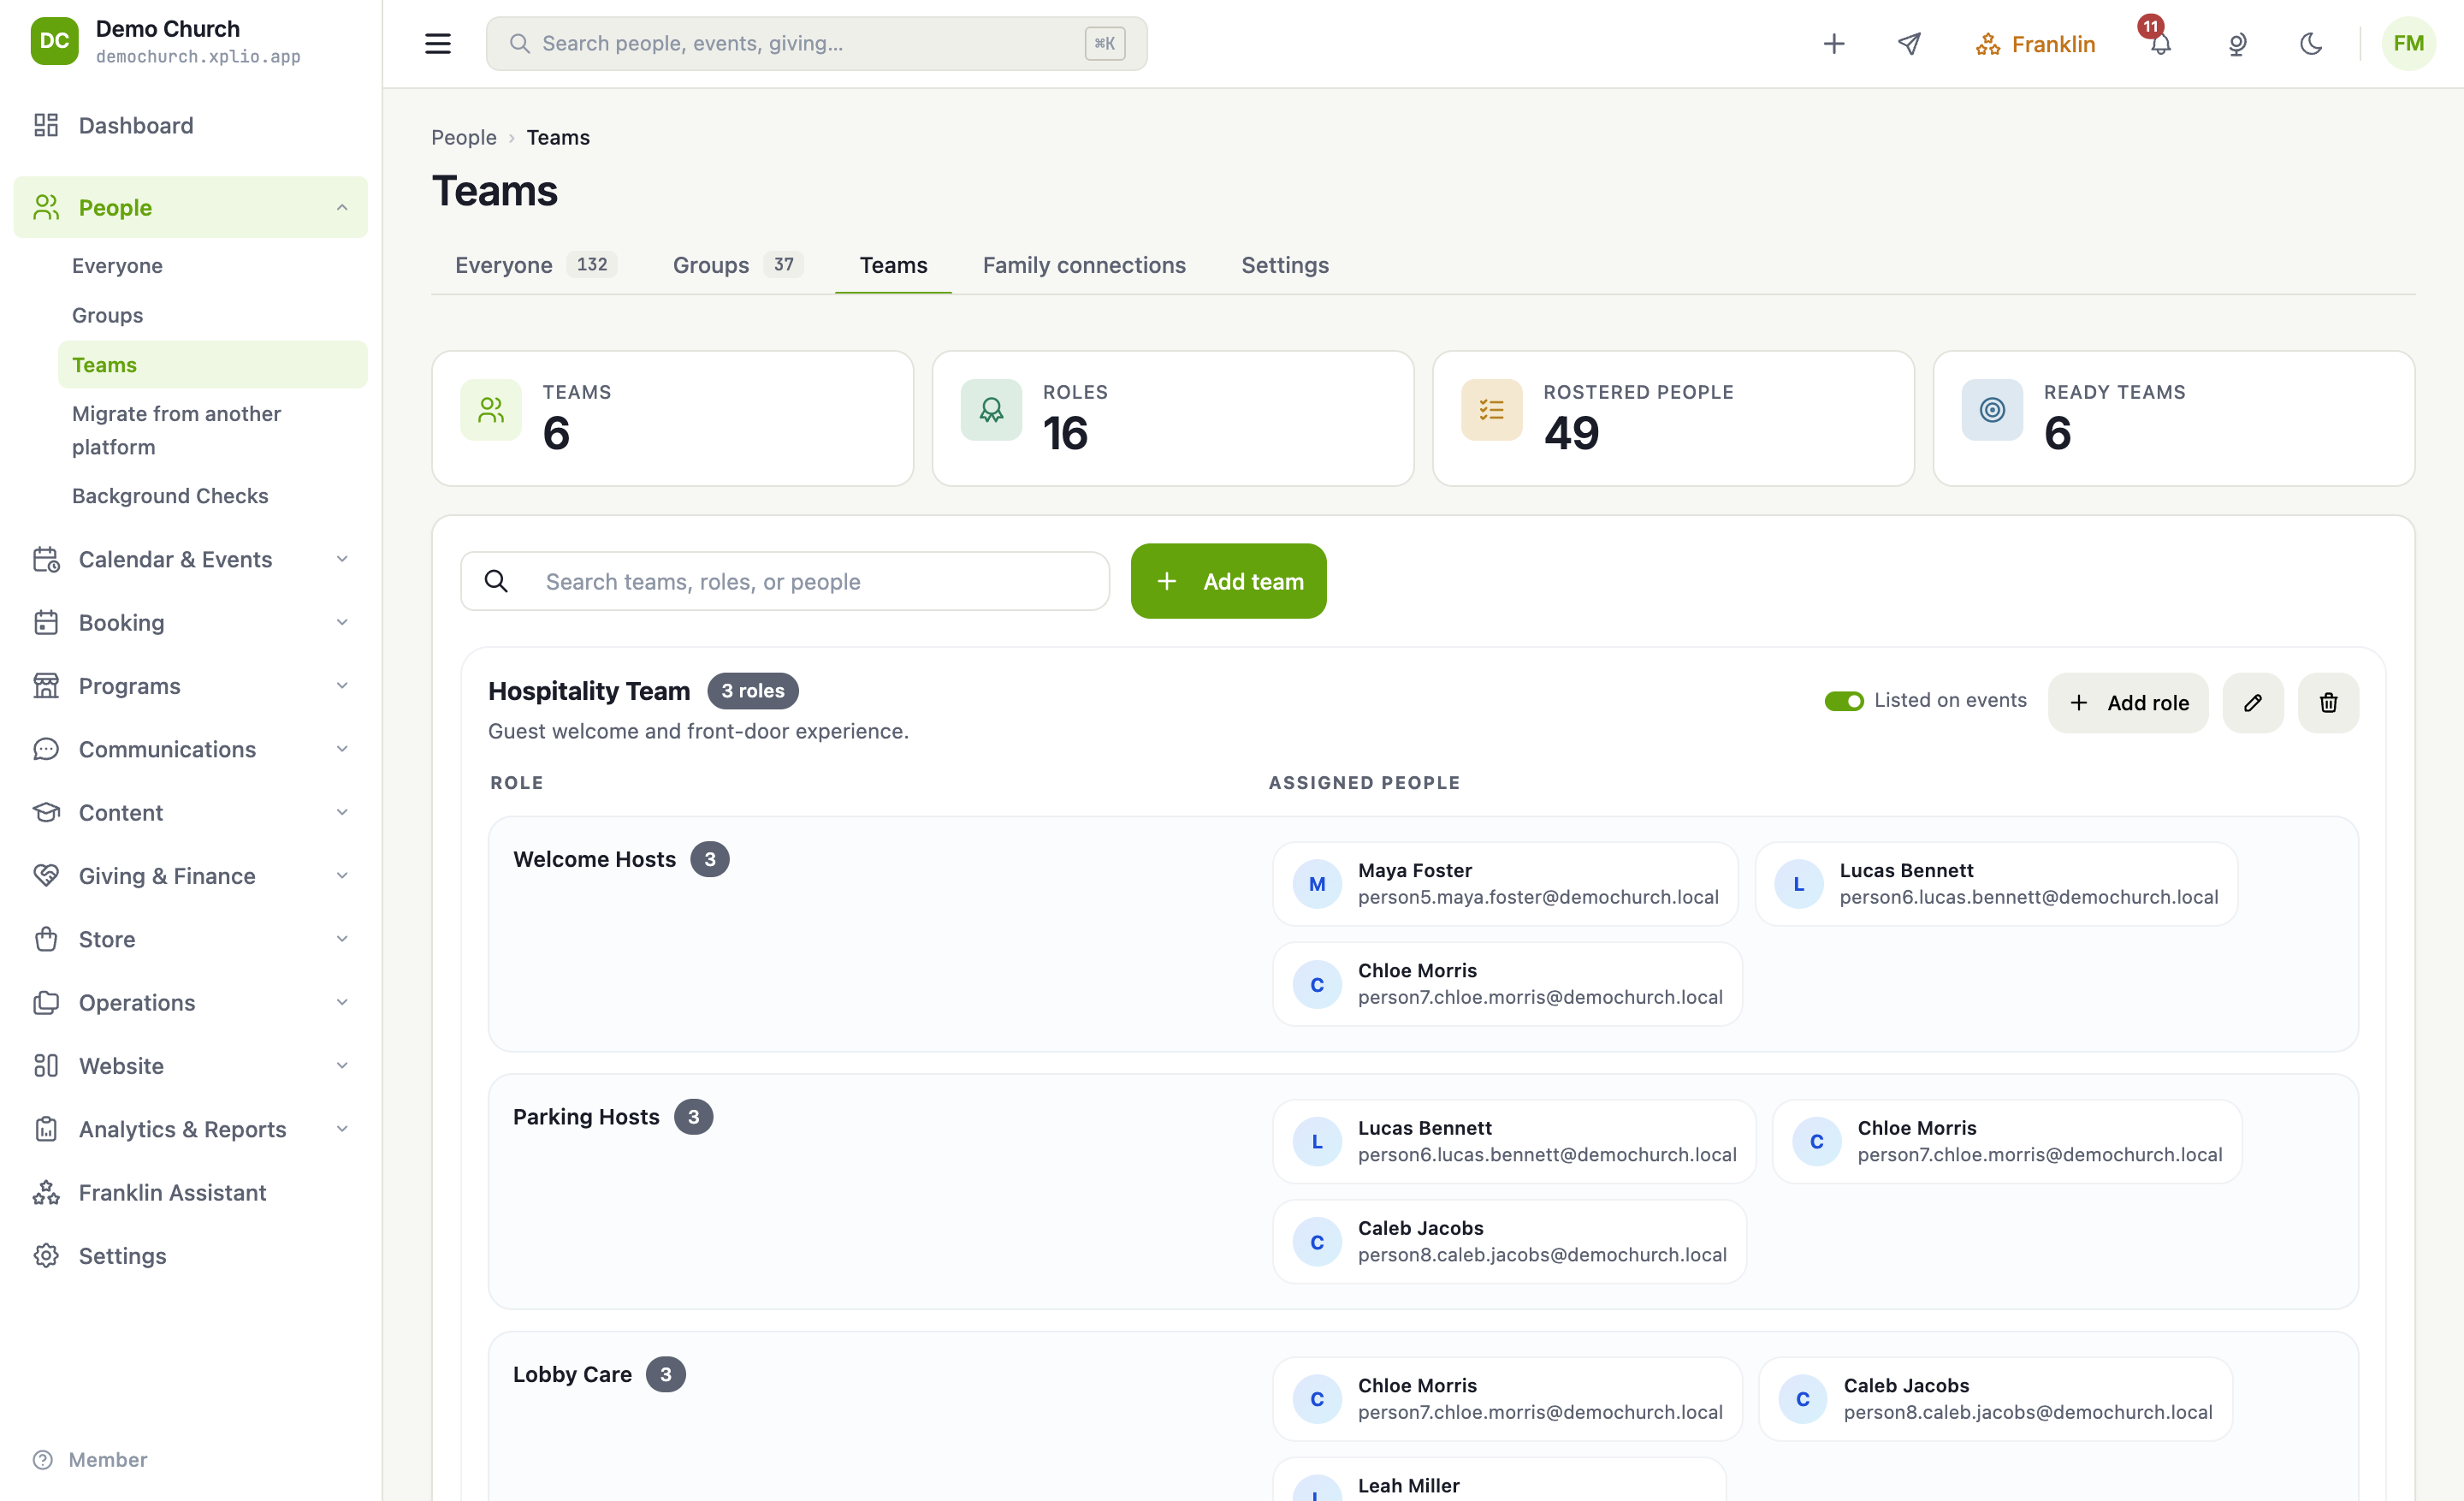The image size is (2464, 1501).
Task: Open Lucas Bennett card in Welcome Hosts
Action: coord(1995,884)
